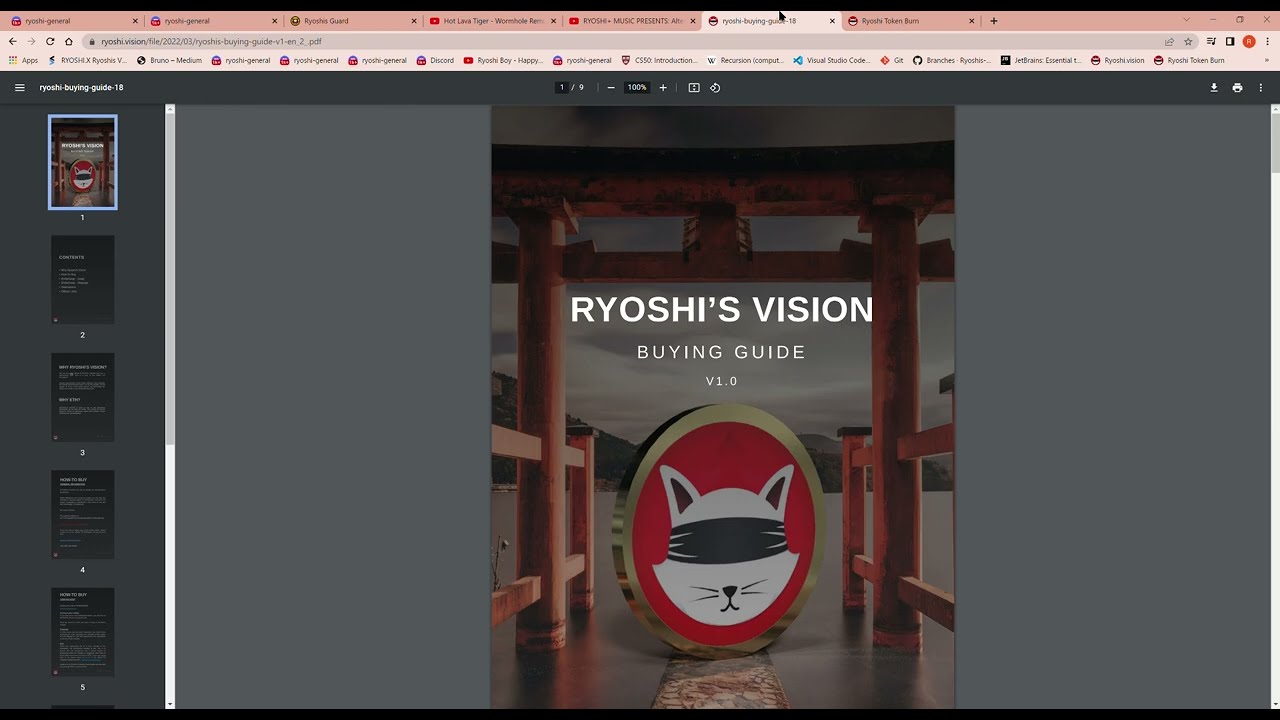Go back in browser history

coord(12,41)
